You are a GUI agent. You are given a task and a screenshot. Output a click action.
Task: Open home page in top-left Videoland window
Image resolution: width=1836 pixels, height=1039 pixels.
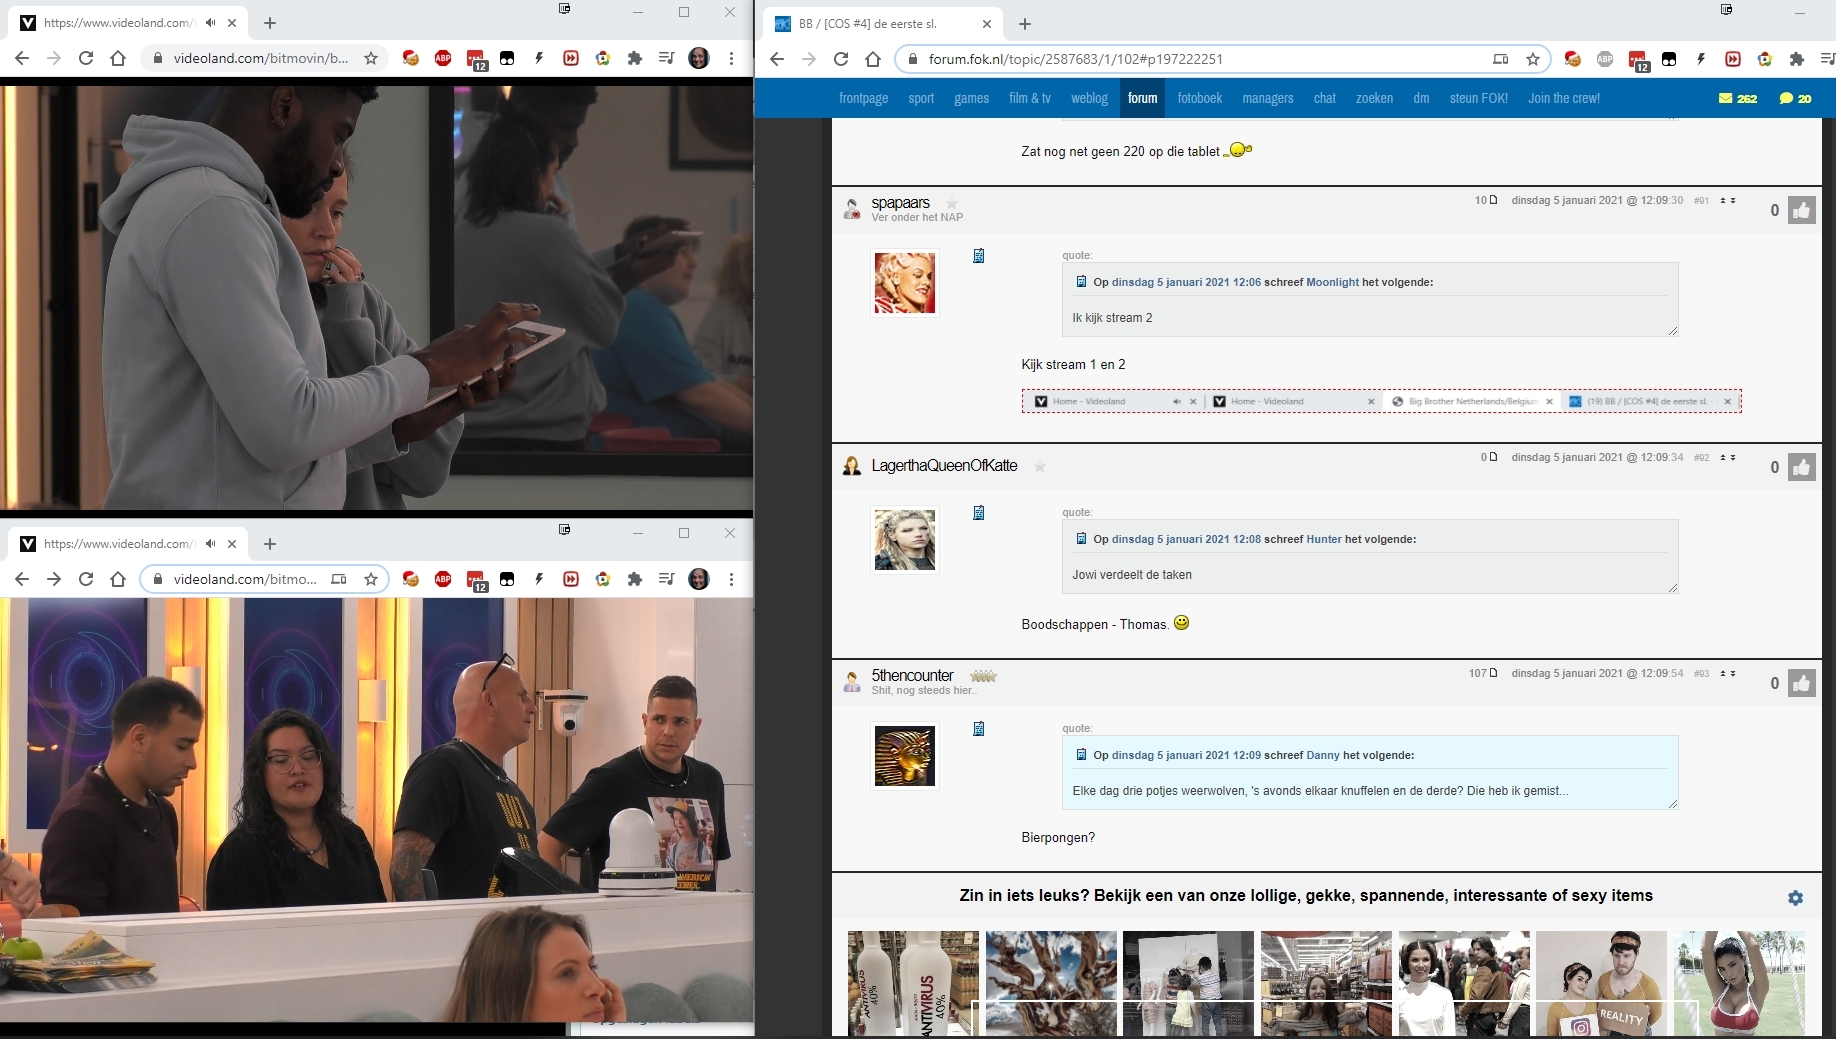coord(118,58)
